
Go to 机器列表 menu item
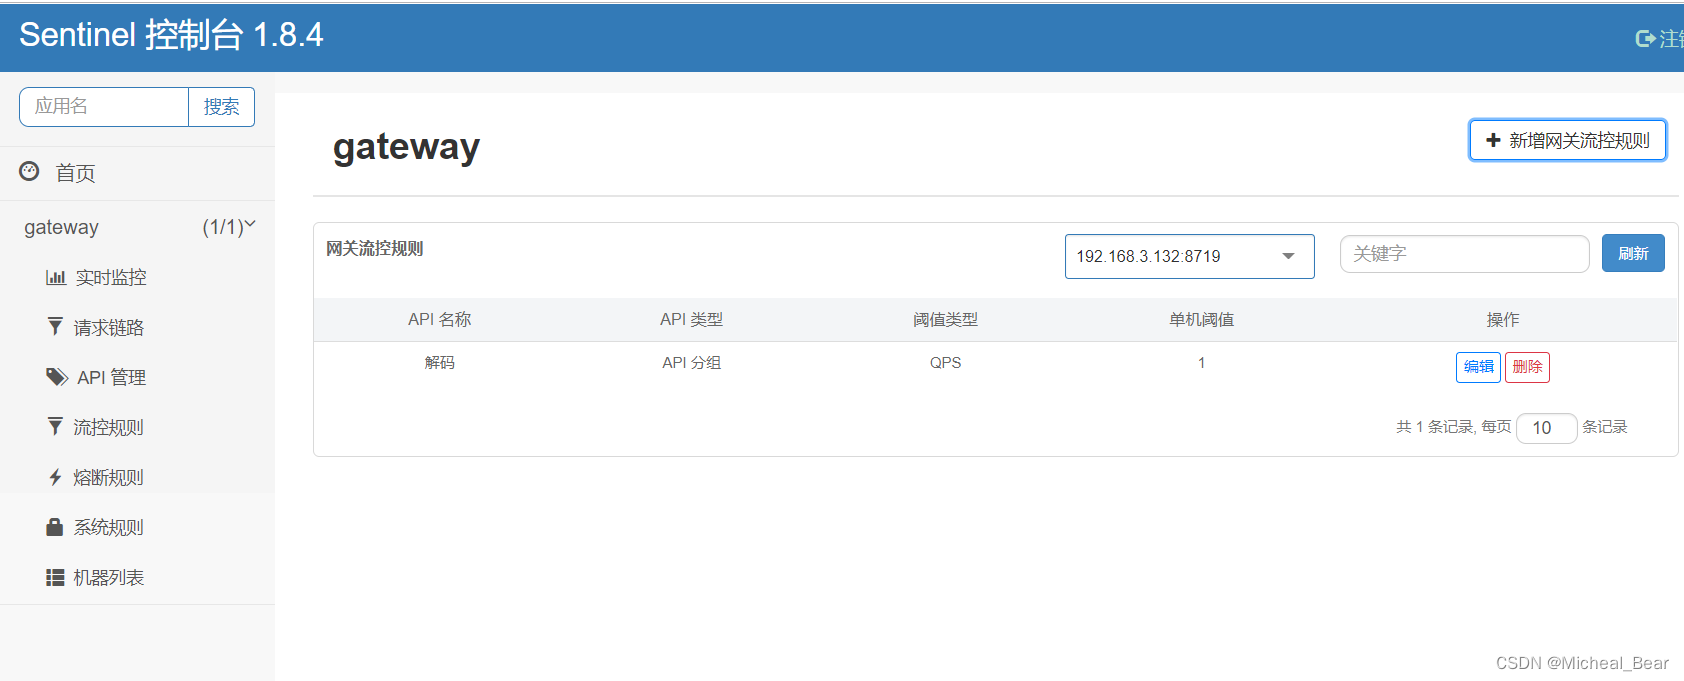click(108, 577)
